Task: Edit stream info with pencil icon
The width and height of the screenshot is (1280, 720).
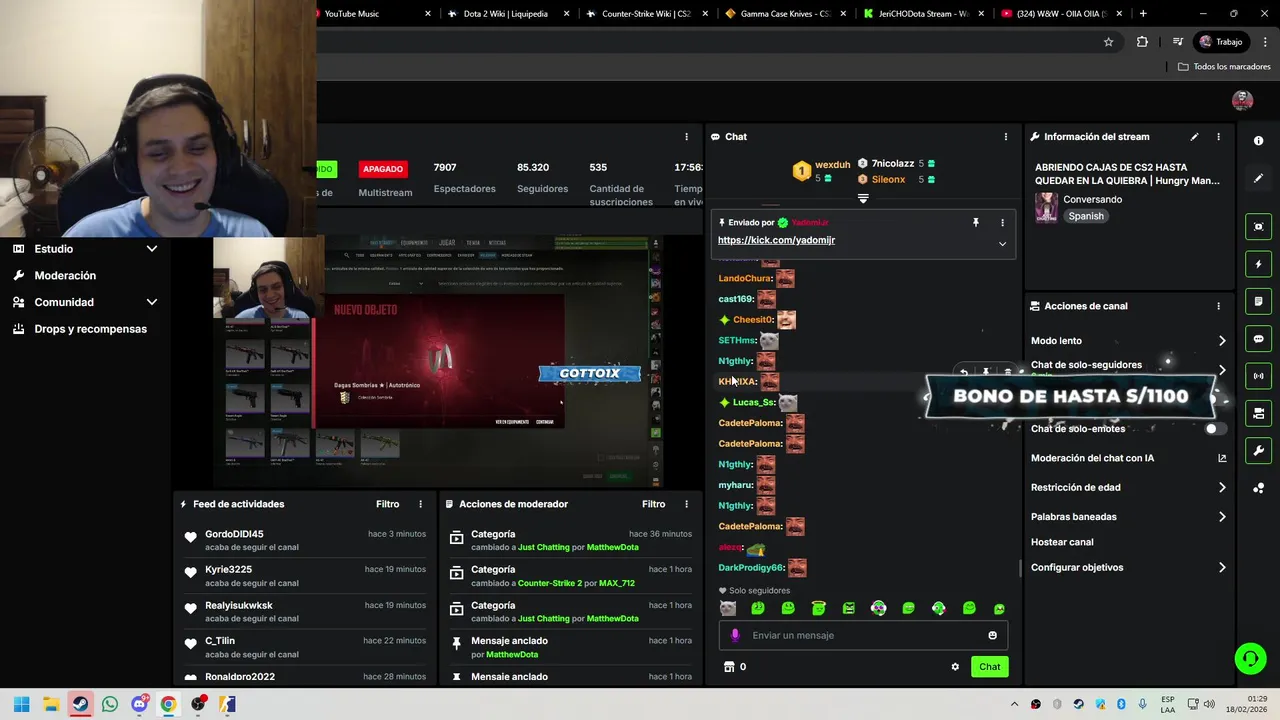Action: point(1194,137)
